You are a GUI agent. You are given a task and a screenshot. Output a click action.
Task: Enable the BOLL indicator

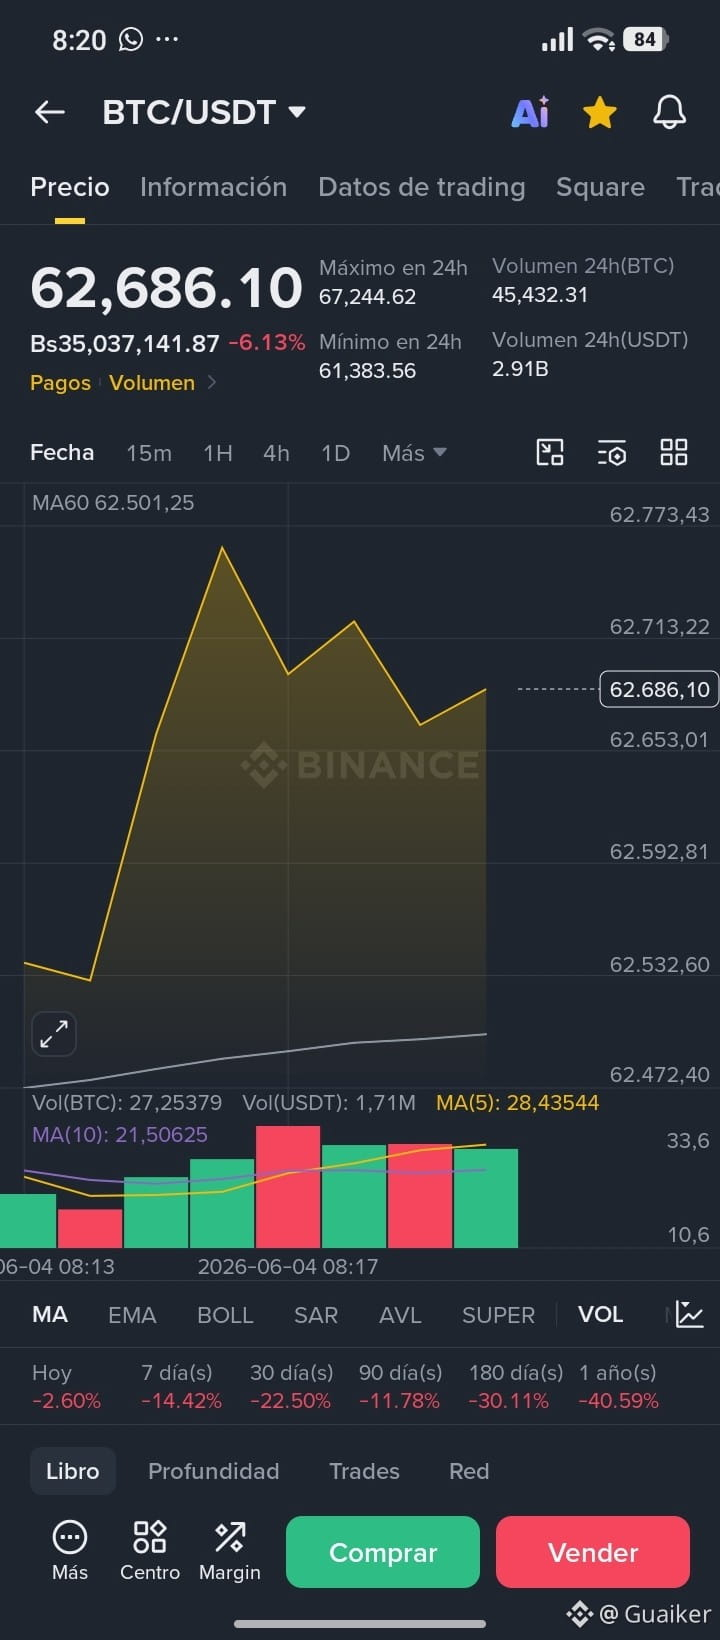tap(225, 1315)
